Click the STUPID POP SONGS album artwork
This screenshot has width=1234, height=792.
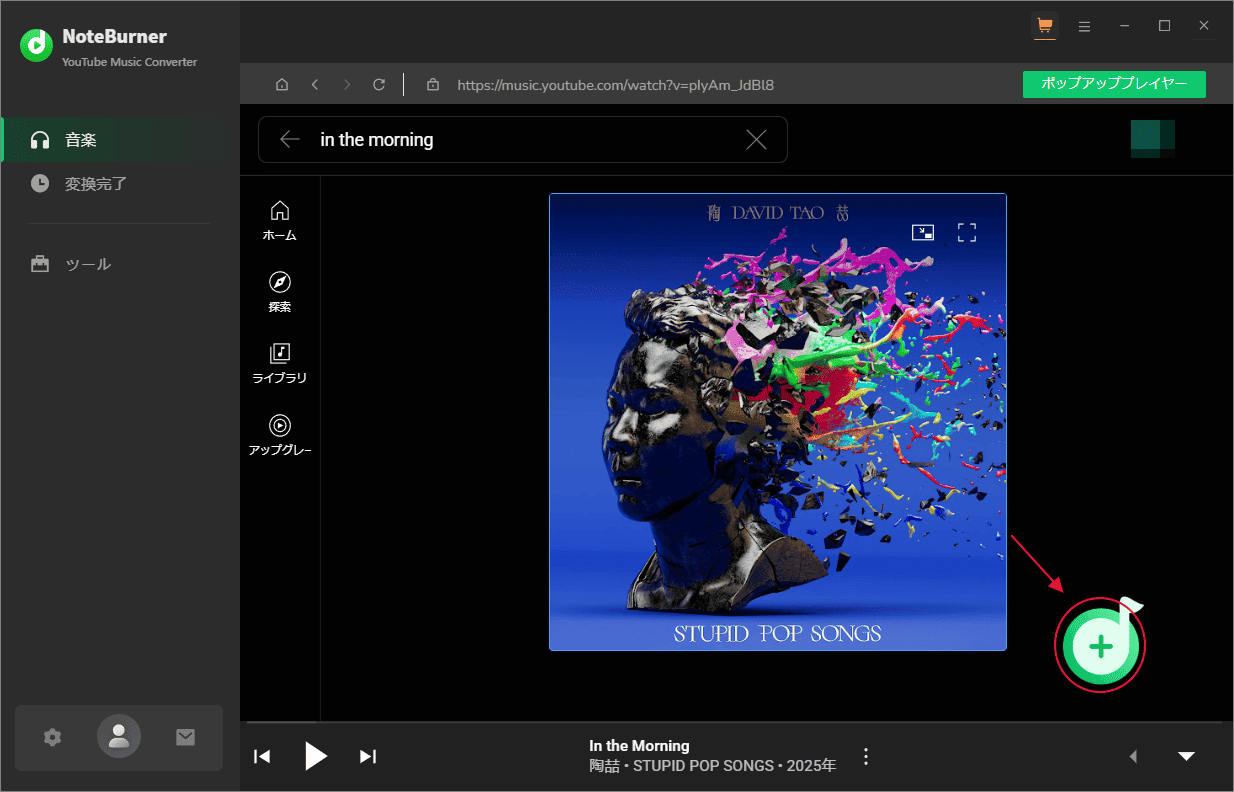click(x=778, y=422)
